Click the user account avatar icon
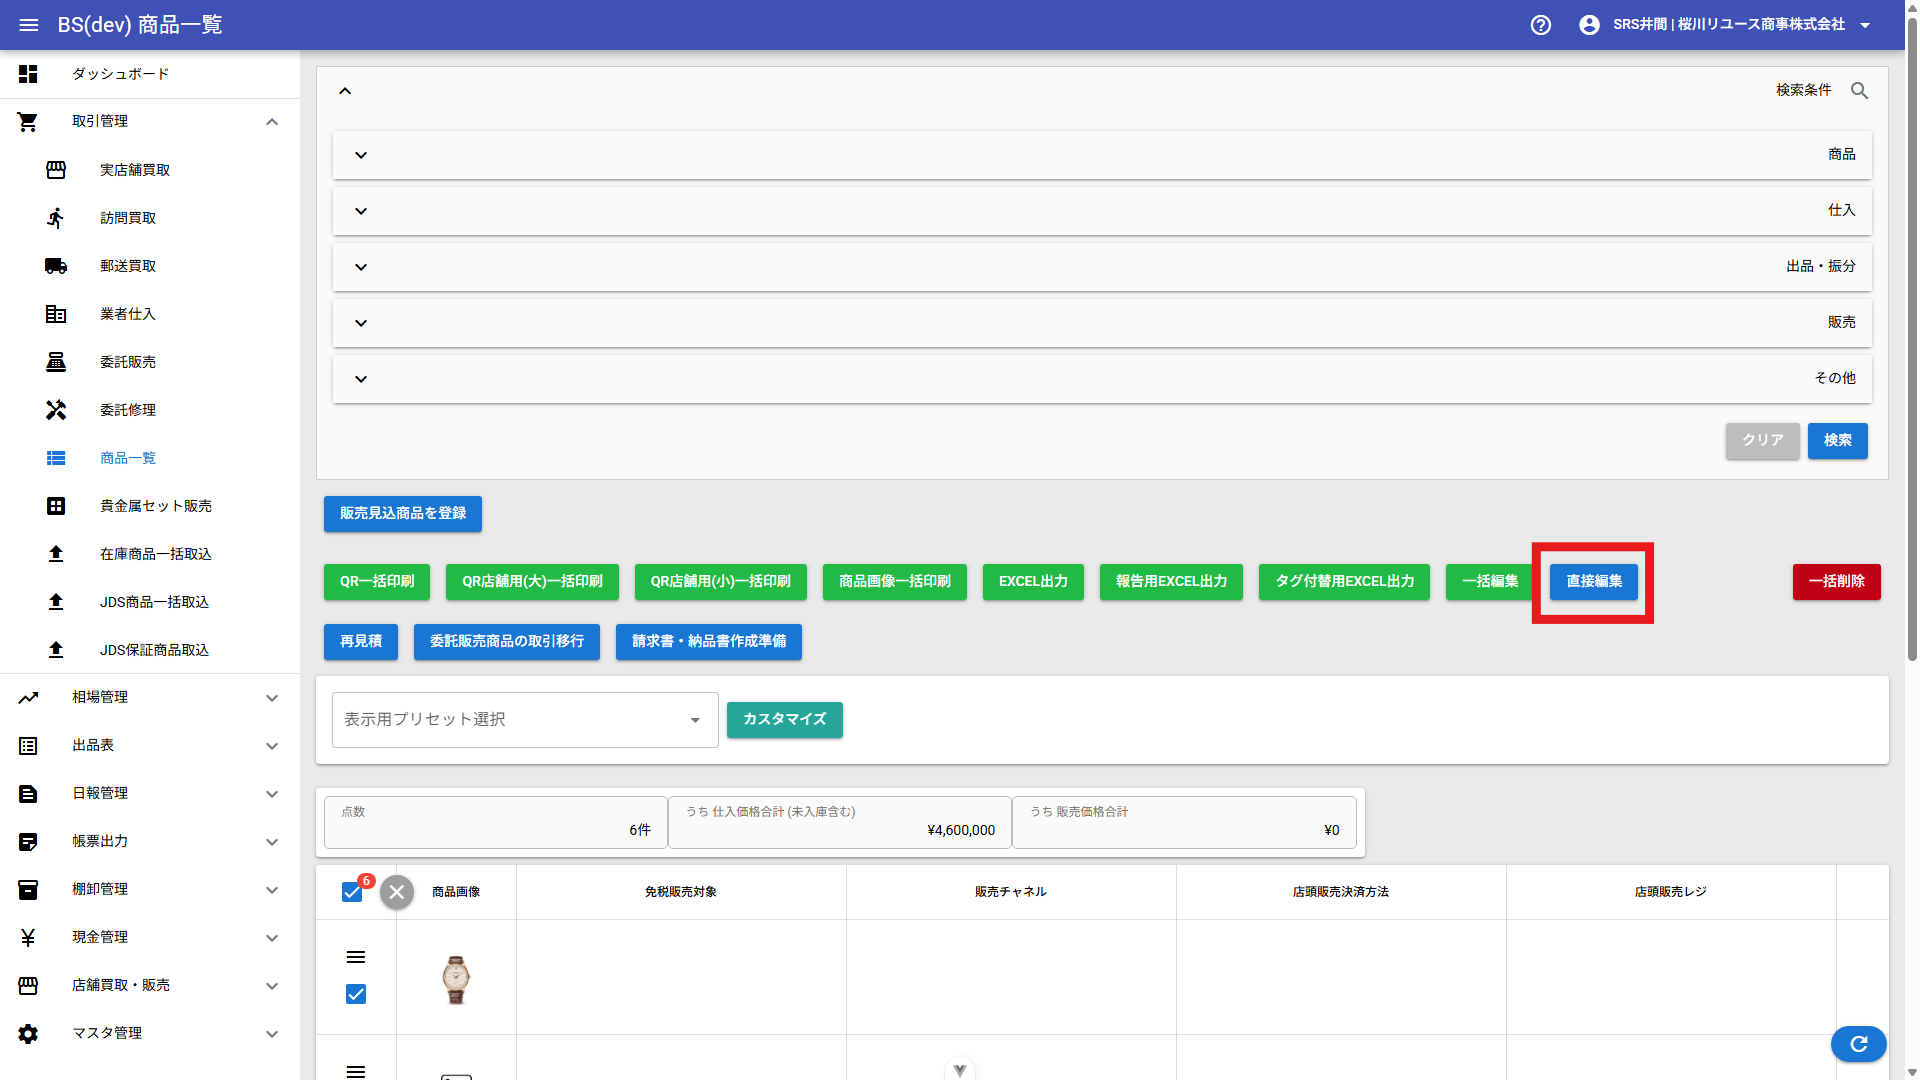This screenshot has height=1080, width=1920. pos(1589,25)
